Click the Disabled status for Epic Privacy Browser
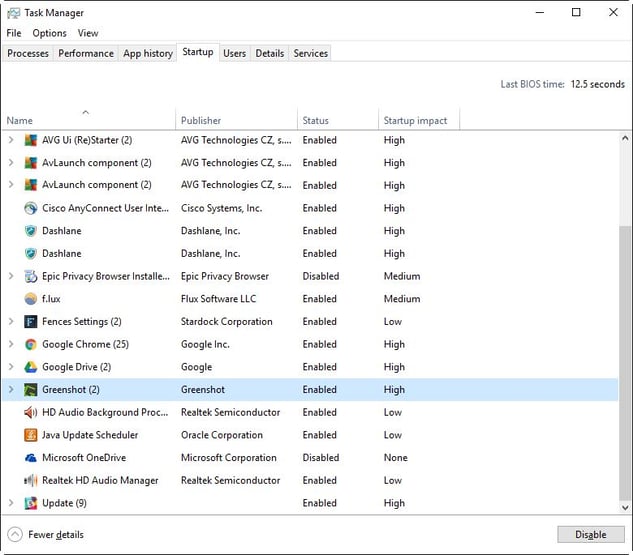633x555 pixels. 321,276
